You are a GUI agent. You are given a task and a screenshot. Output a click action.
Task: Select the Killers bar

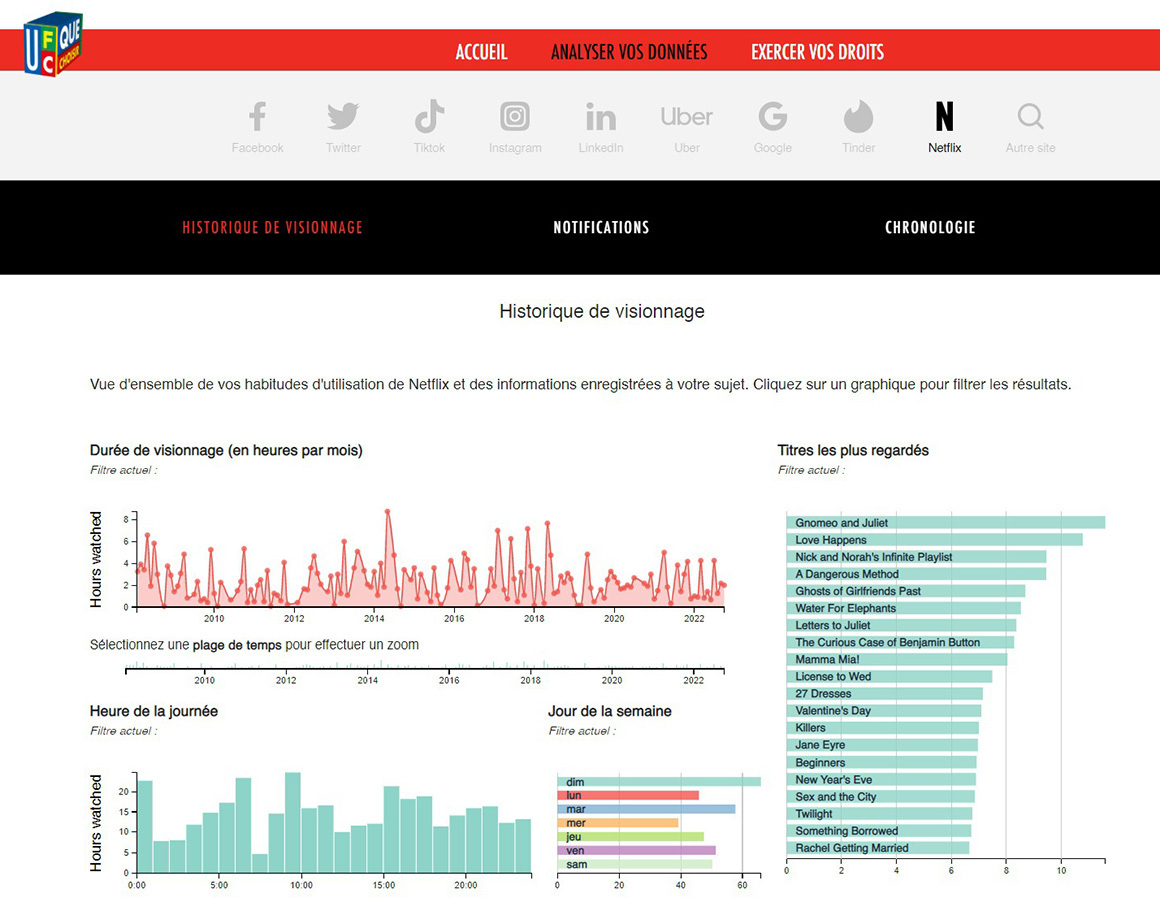point(883,728)
